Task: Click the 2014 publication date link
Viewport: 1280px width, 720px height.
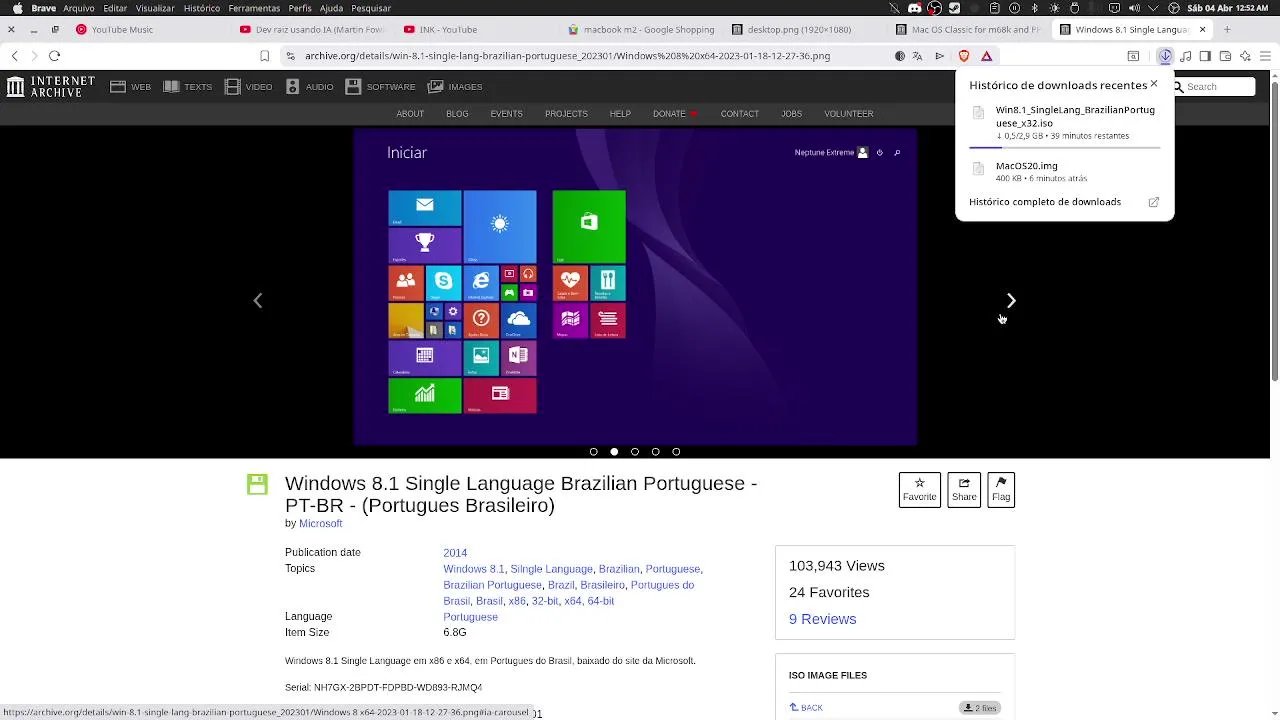Action: tap(455, 553)
